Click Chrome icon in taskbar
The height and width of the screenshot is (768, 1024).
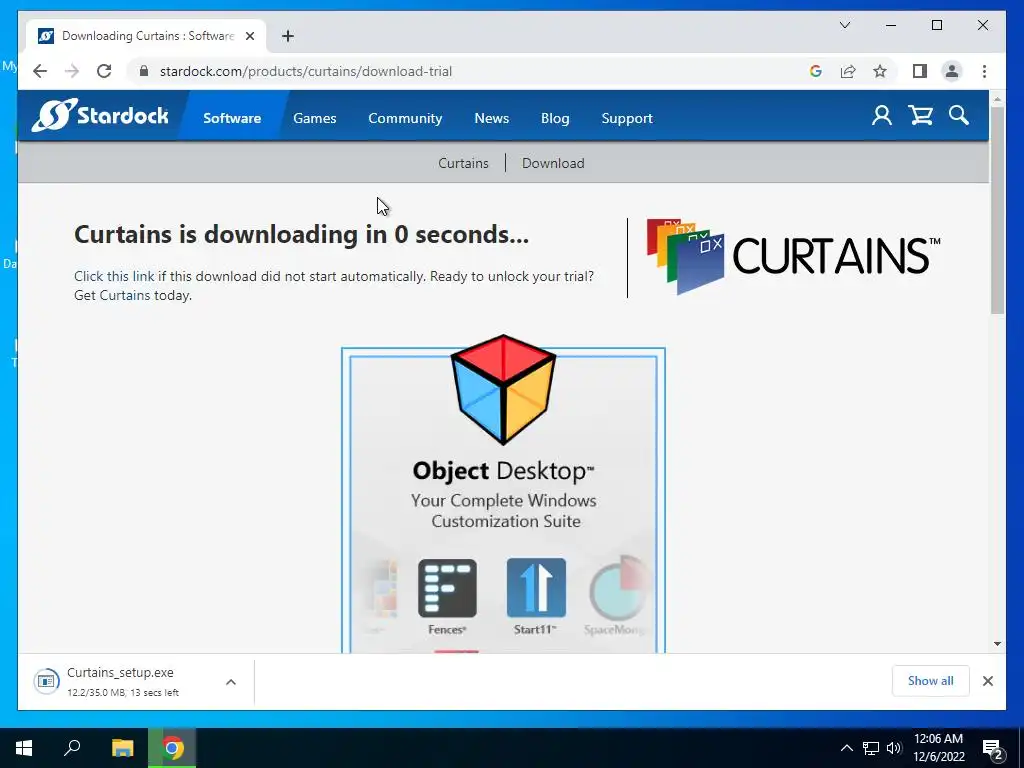172,748
